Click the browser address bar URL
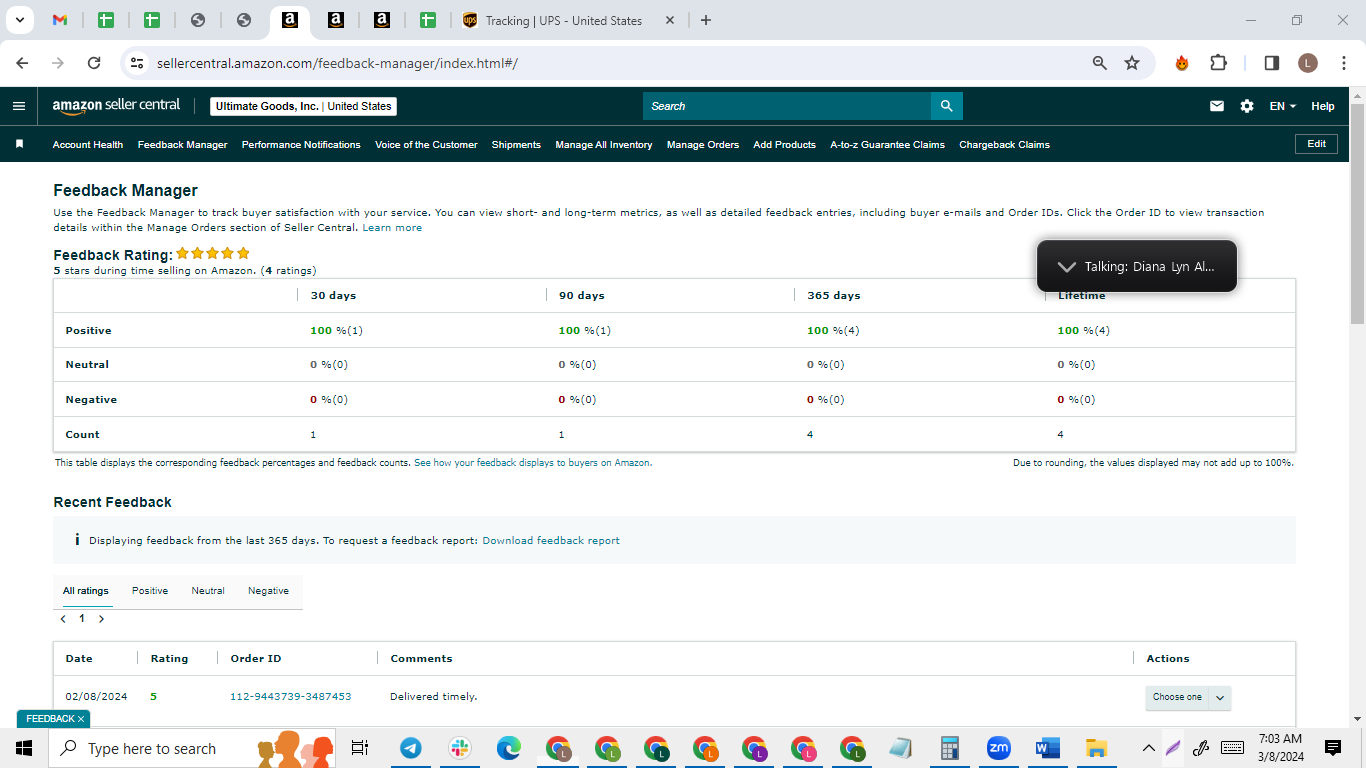Screen dimensions: 1366x768 click(x=338, y=63)
